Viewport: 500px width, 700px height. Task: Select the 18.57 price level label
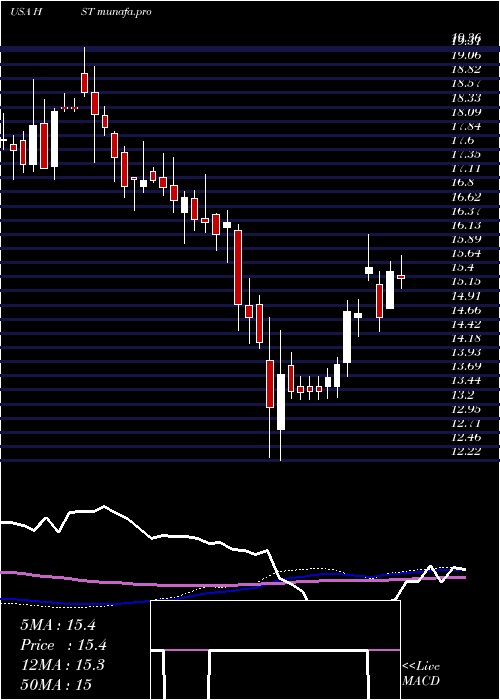(466, 84)
